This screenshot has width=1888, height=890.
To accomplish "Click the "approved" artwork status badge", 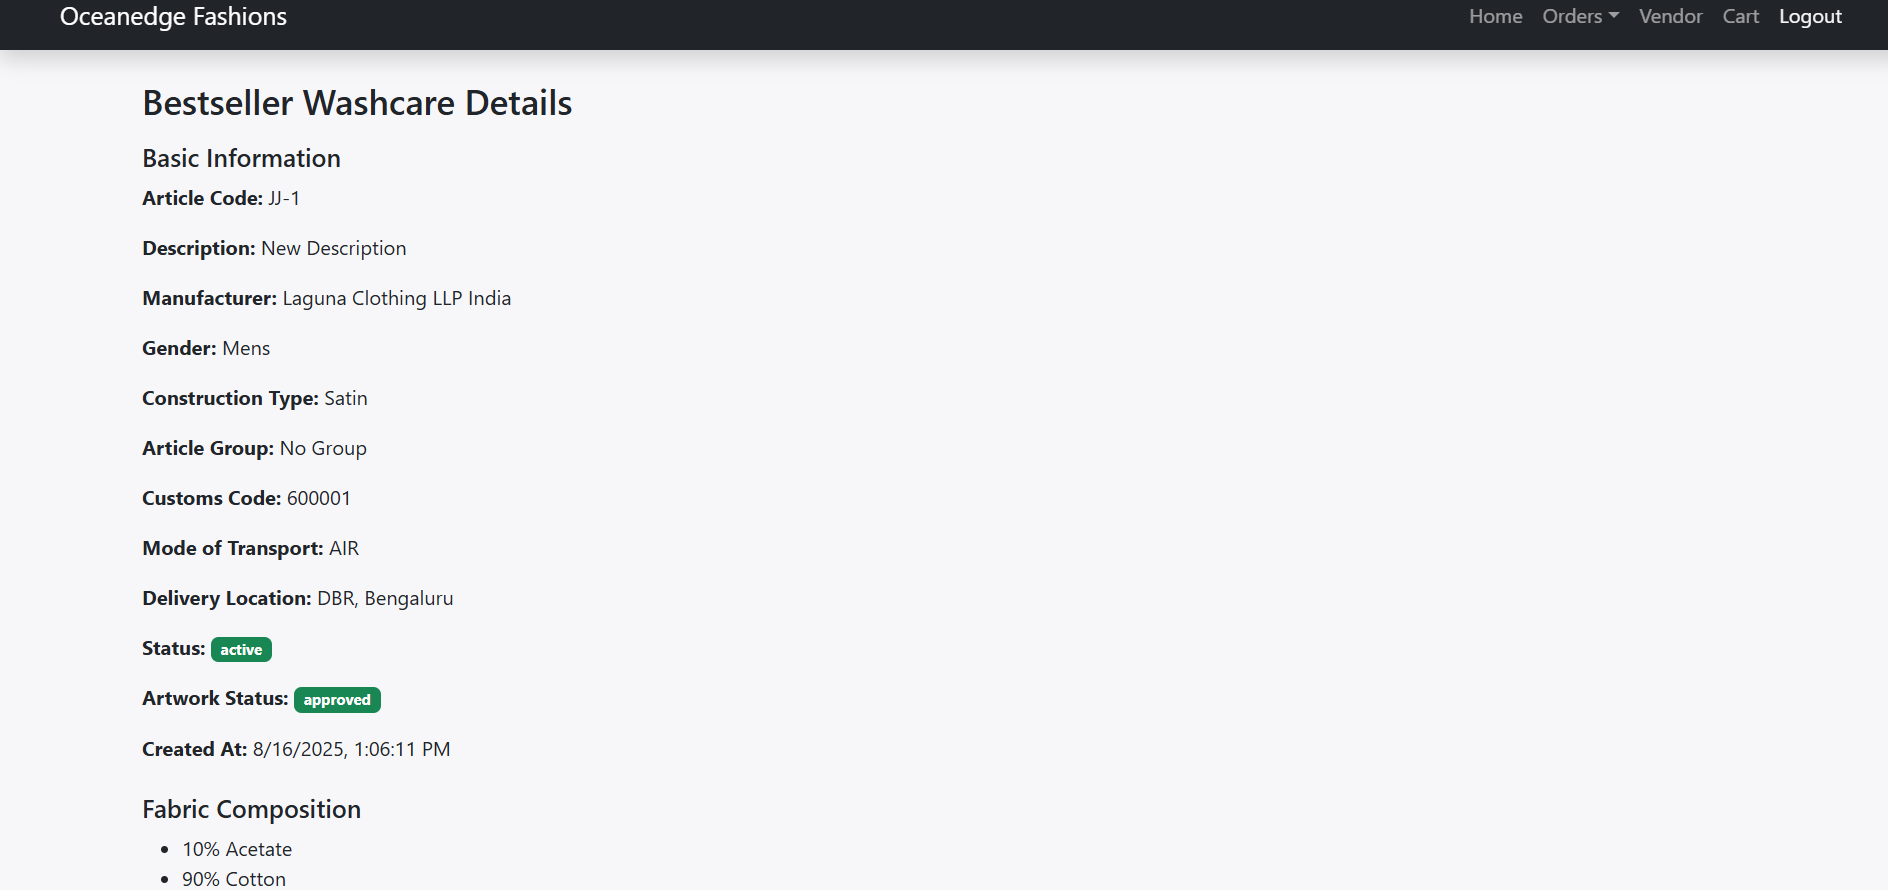I will (x=337, y=700).
